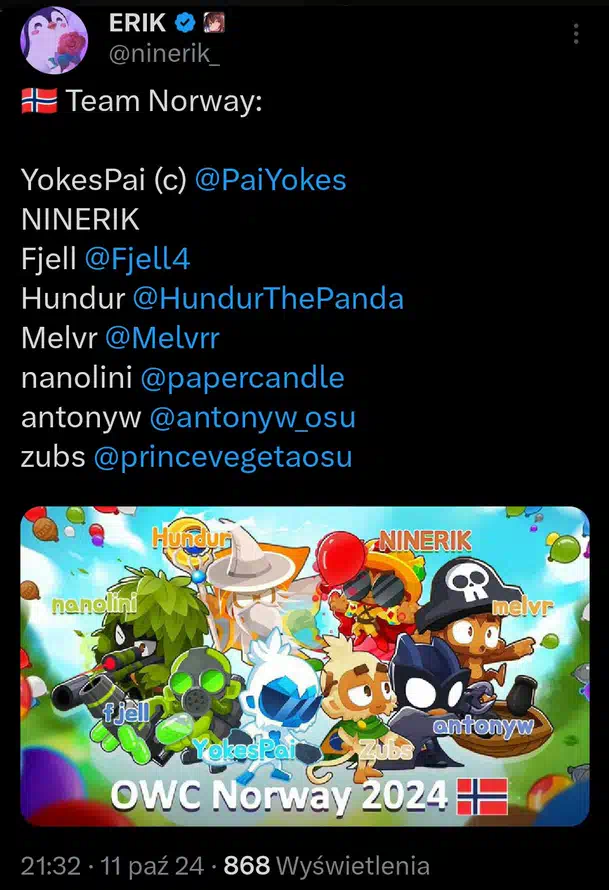Viewport: 609px width, 890px height.
Task: Open the @papercandle mention
Action: point(242,378)
